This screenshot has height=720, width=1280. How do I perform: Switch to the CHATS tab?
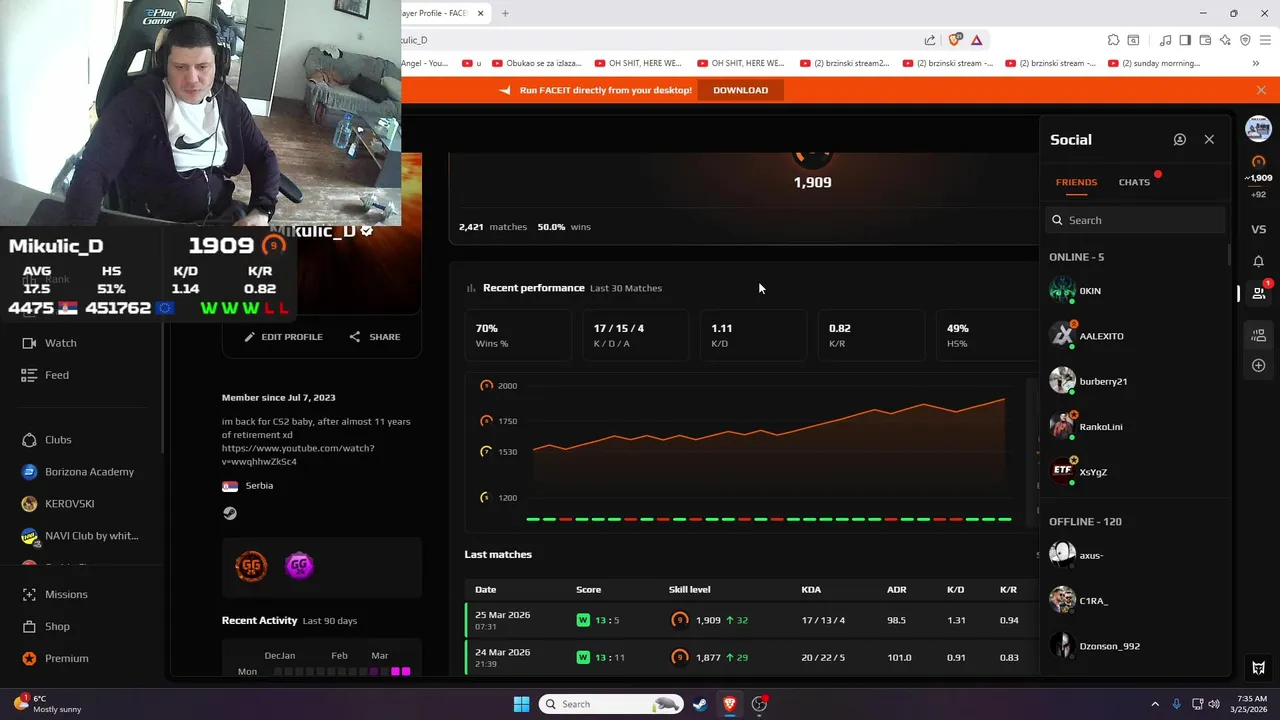pos(1134,182)
